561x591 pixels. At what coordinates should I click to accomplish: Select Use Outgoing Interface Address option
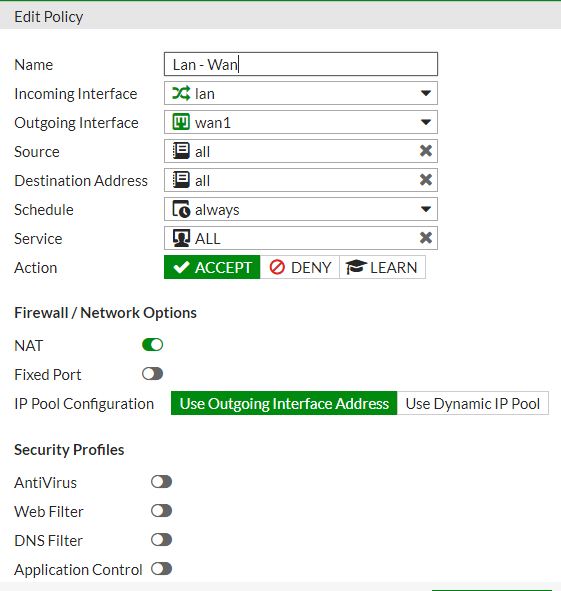(x=284, y=403)
